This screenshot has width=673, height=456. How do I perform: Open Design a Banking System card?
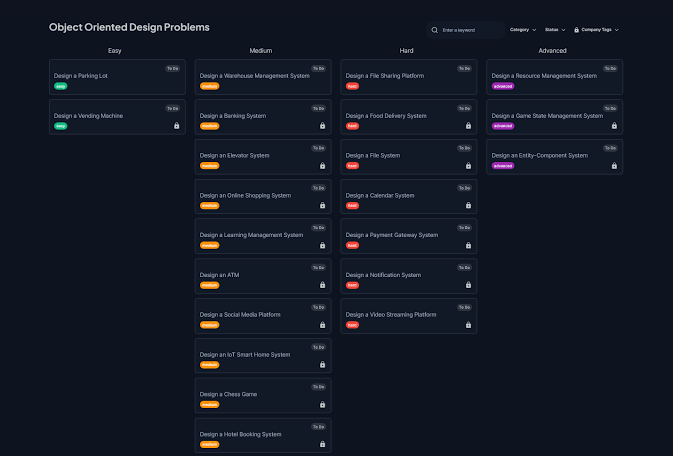coord(263,117)
